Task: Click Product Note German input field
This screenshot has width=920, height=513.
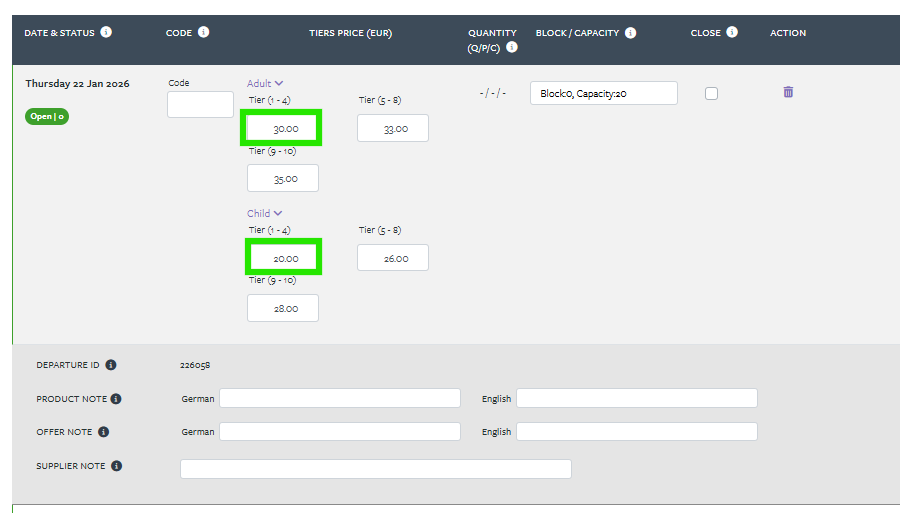Action: (340, 398)
